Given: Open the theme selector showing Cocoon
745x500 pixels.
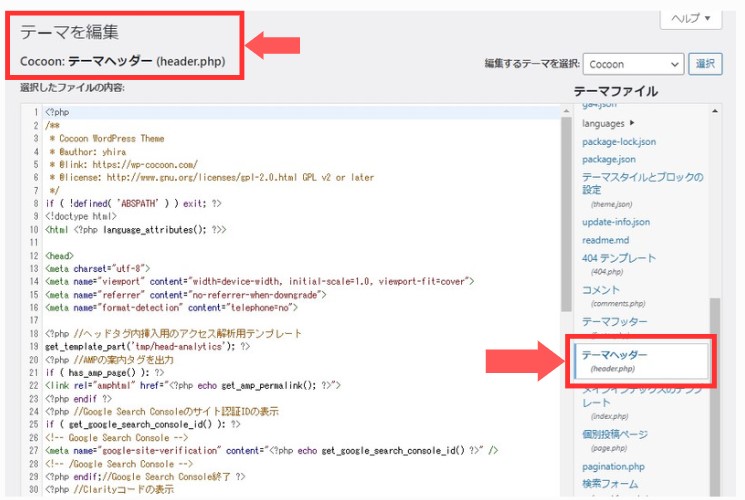Looking at the screenshot, I should 633,64.
